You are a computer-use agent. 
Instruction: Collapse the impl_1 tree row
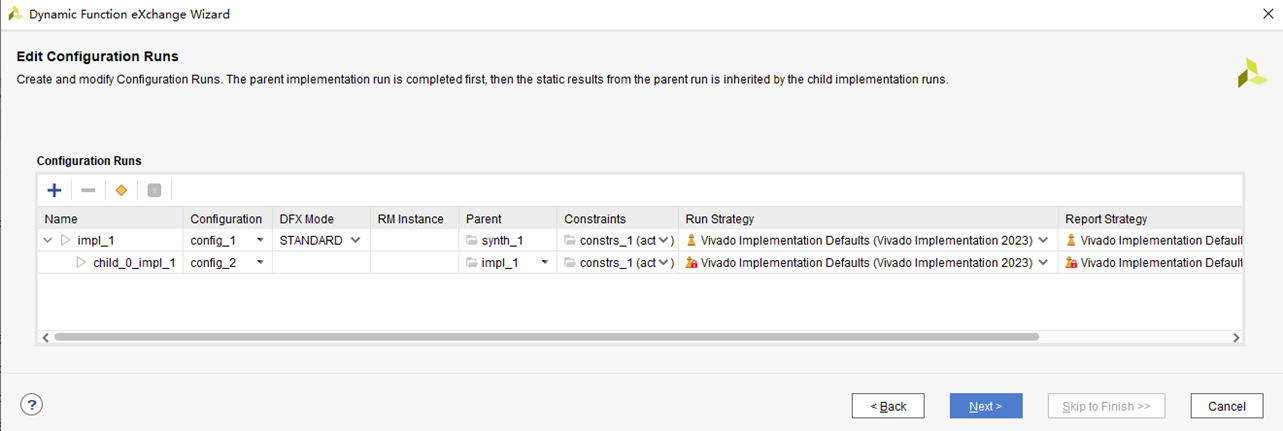click(48, 240)
